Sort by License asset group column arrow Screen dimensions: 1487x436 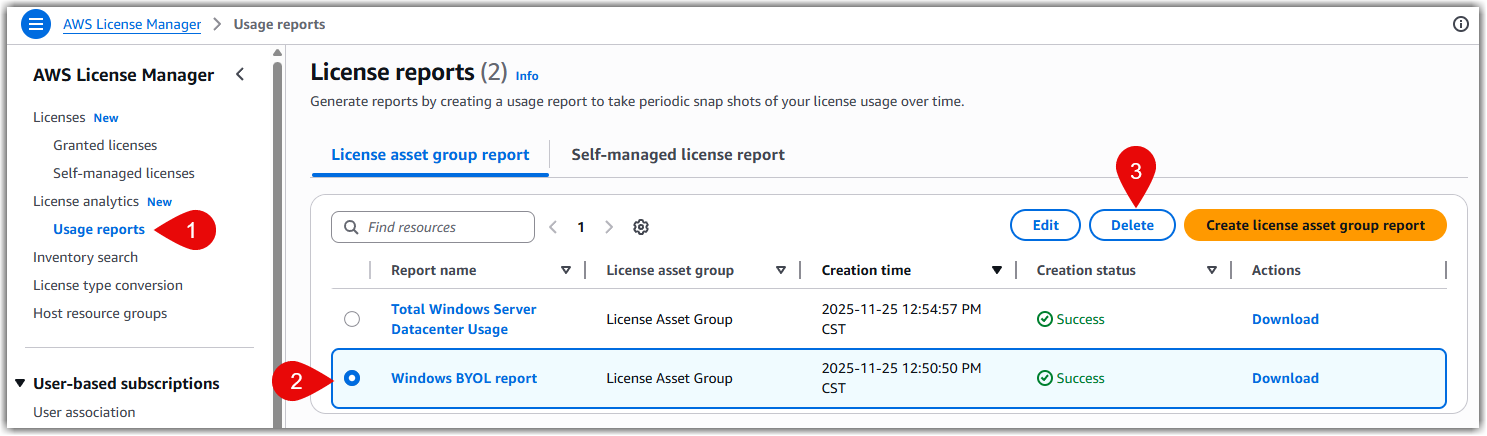pyautogui.click(x=781, y=270)
